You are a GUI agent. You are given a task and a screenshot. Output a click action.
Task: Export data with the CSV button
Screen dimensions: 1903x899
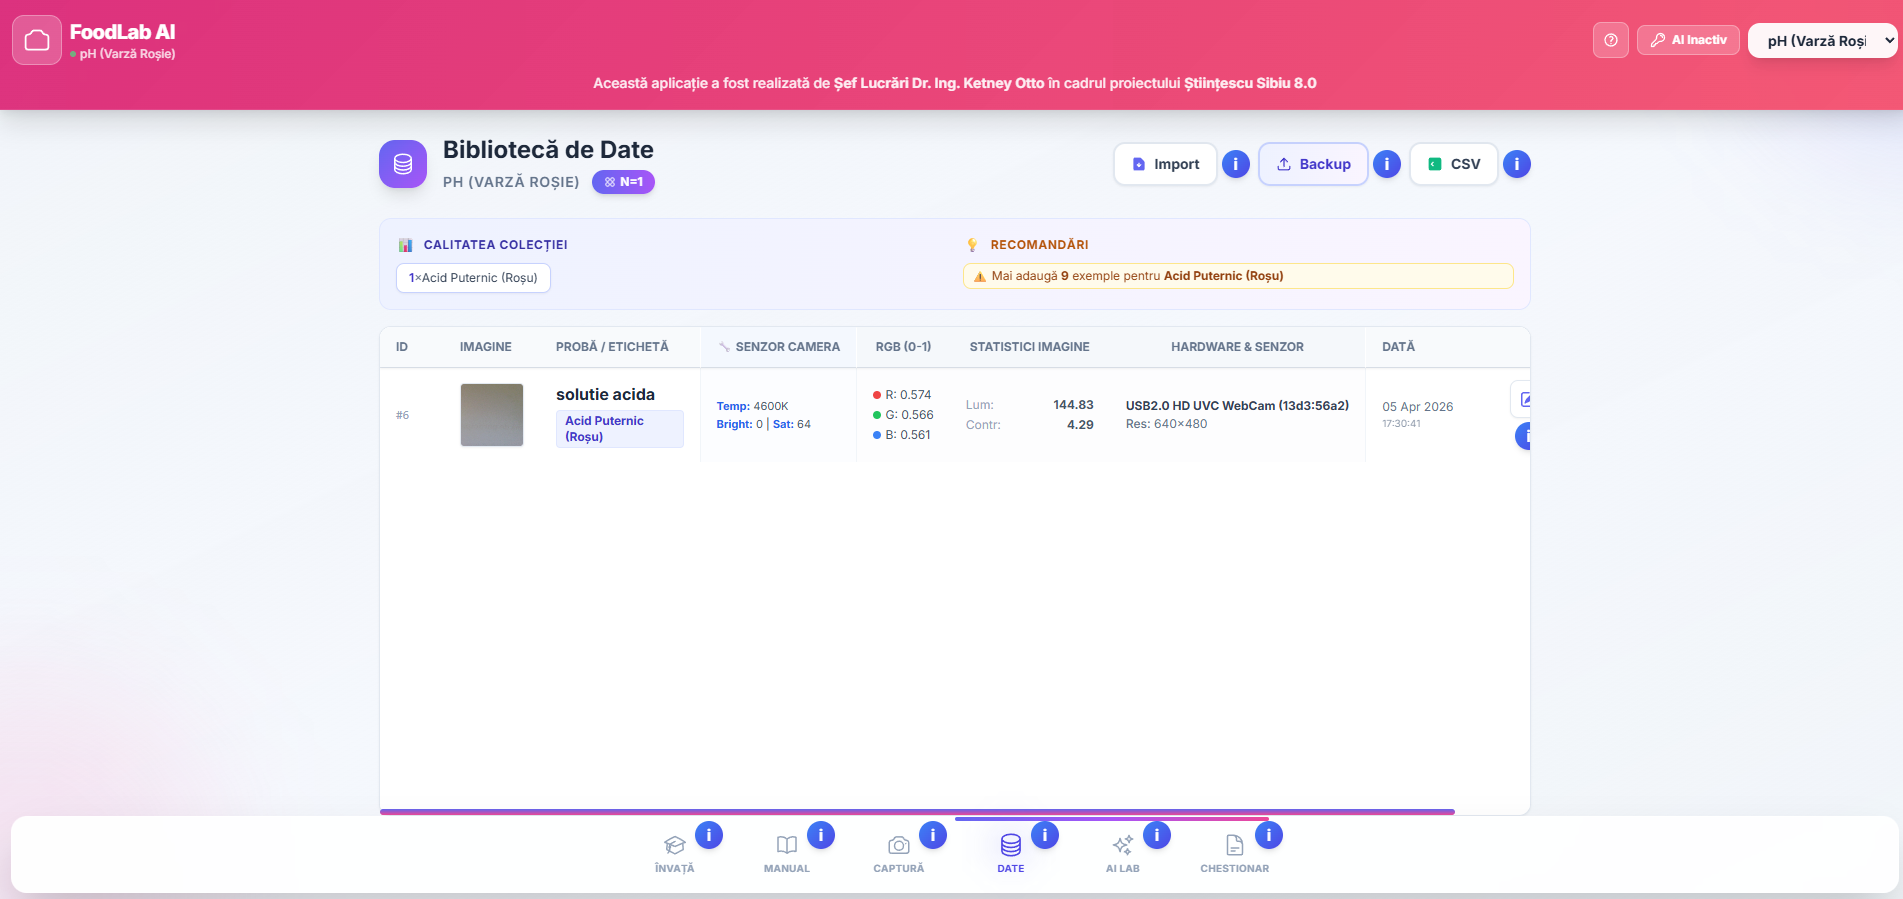point(1453,164)
